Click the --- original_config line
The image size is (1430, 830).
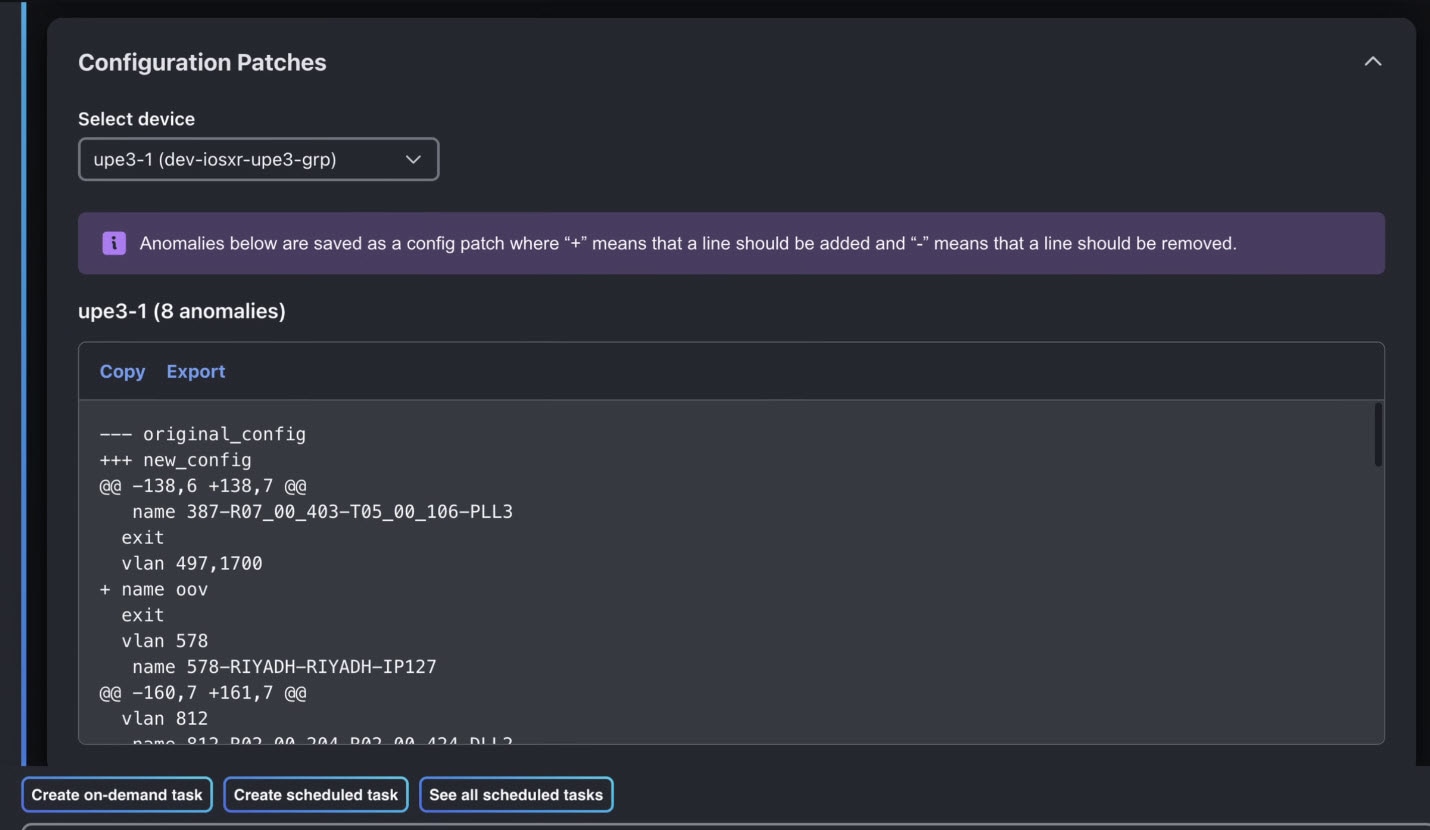pyautogui.click(x=203, y=434)
